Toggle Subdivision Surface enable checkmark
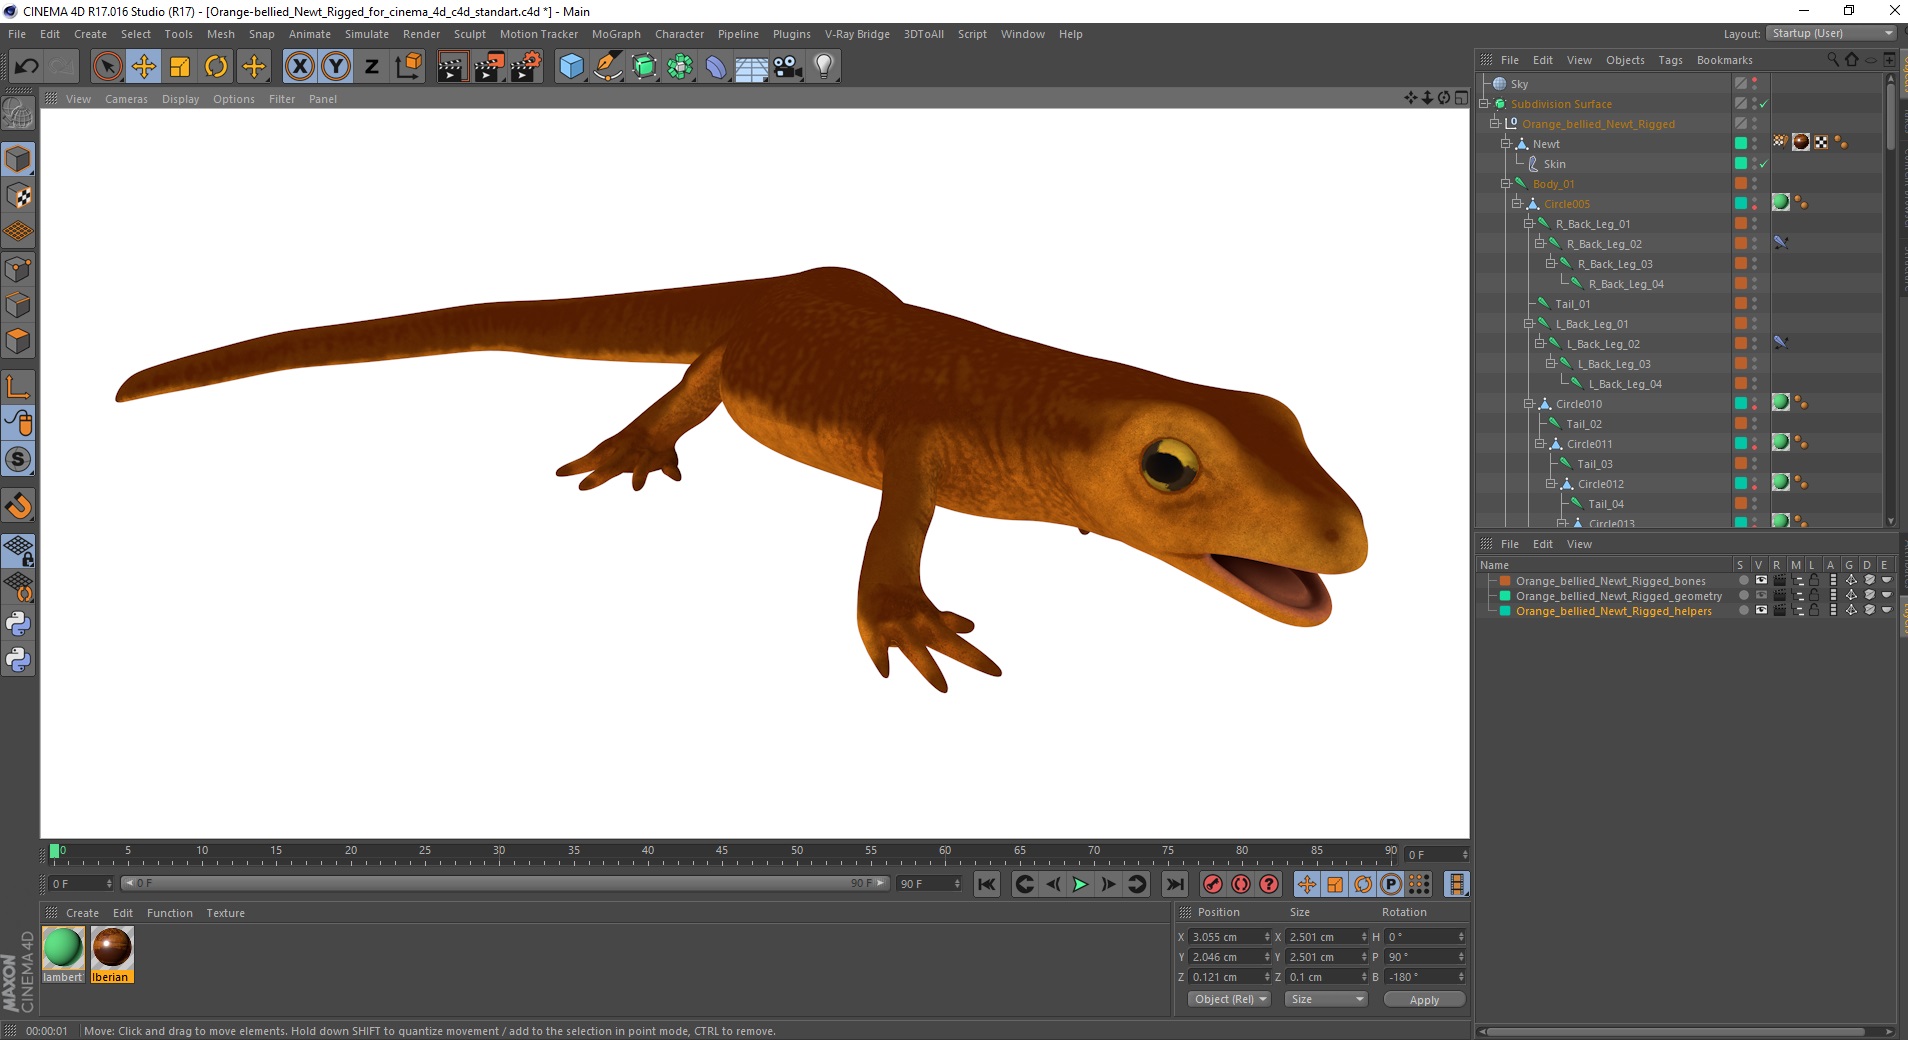1908x1040 pixels. [1764, 104]
